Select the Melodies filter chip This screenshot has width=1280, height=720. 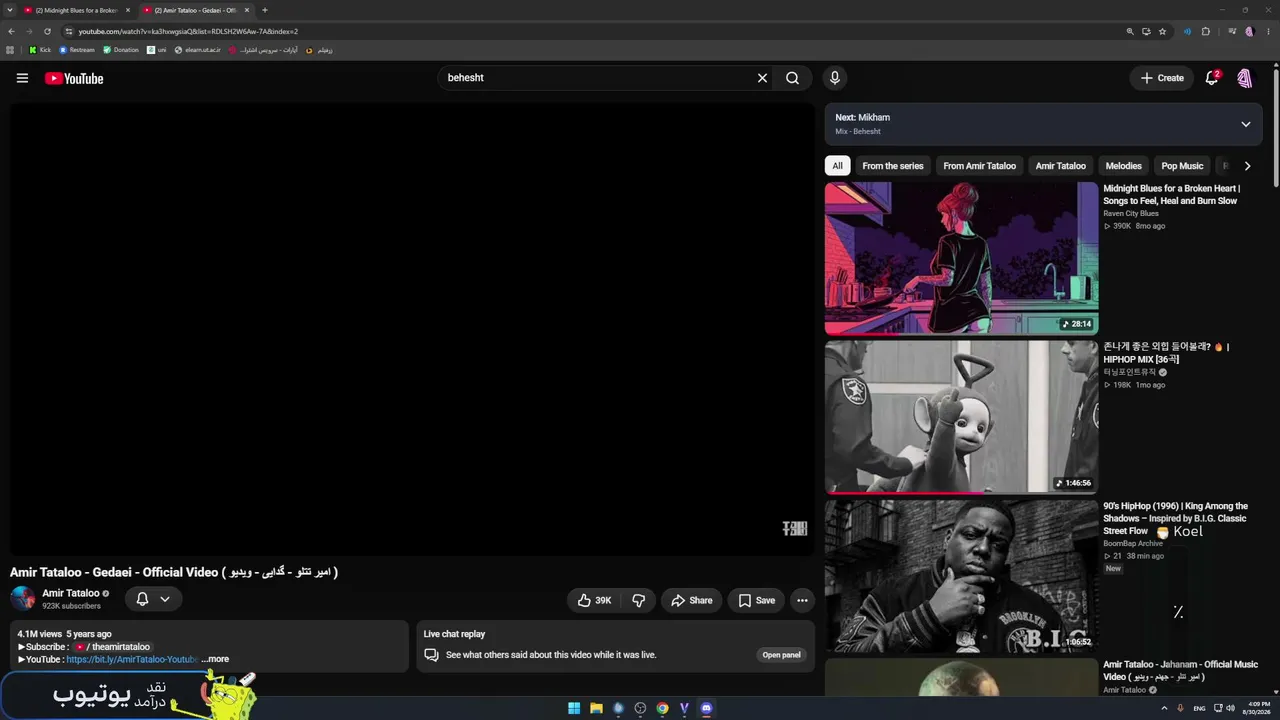click(x=1123, y=166)
